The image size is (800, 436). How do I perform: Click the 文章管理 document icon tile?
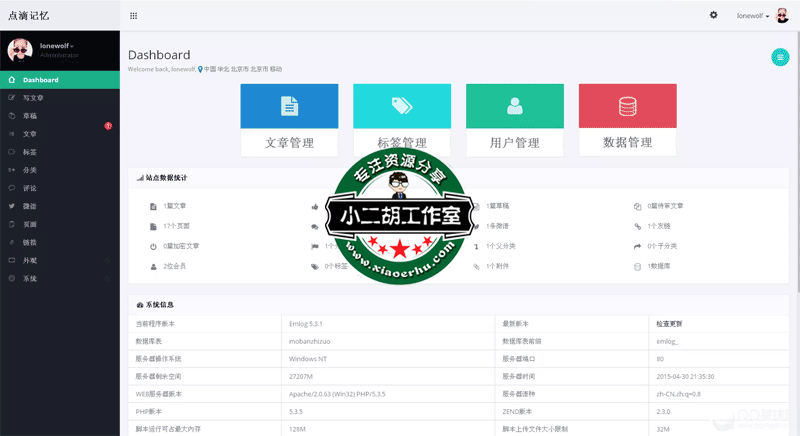click(x=289, y=106)
